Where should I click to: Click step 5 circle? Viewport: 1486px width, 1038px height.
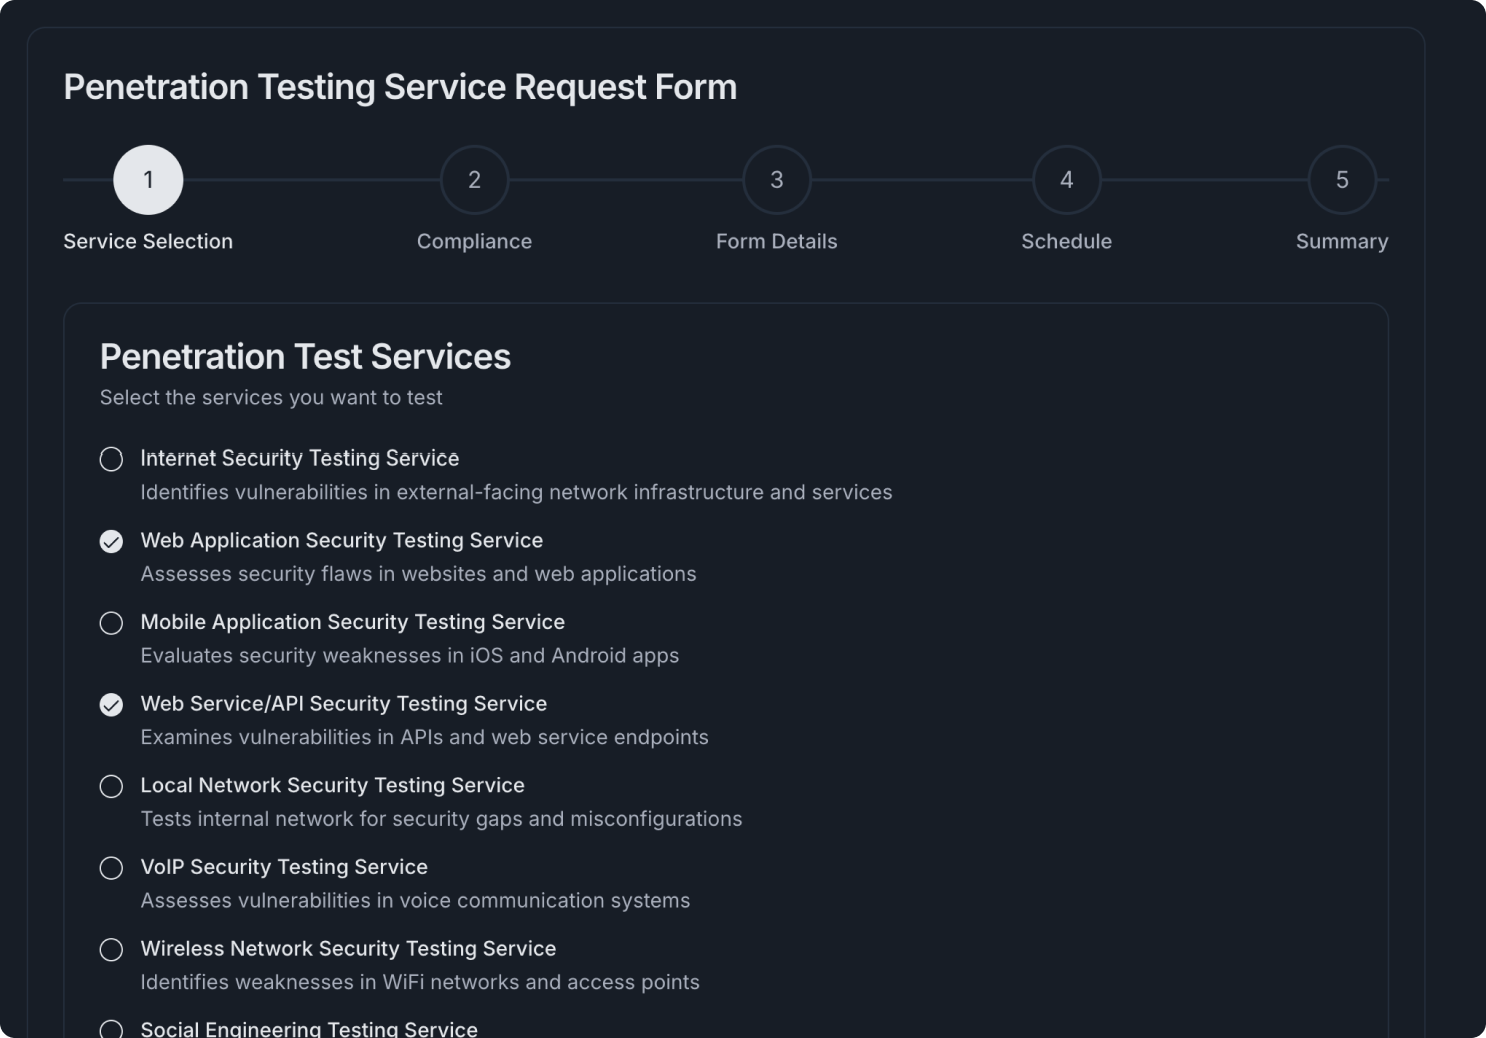(1342, 180)
